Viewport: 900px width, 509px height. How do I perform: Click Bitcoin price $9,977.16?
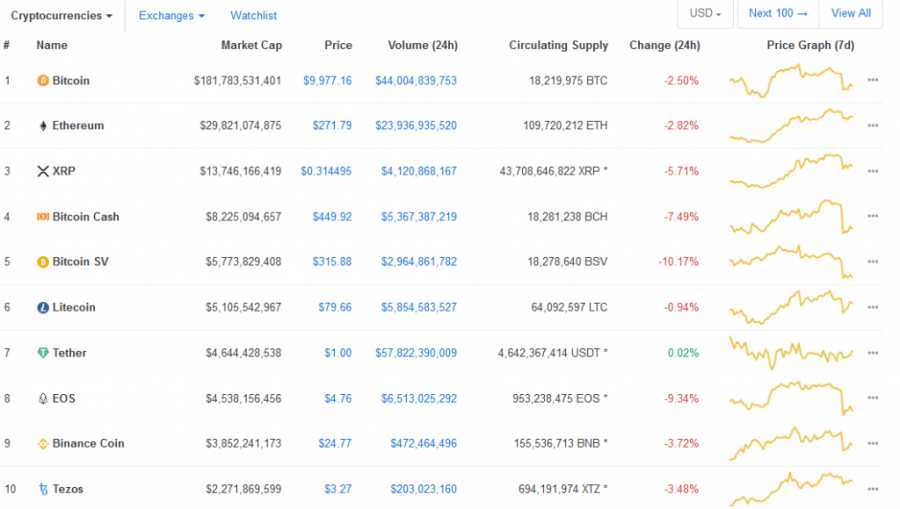pos(327,80)
